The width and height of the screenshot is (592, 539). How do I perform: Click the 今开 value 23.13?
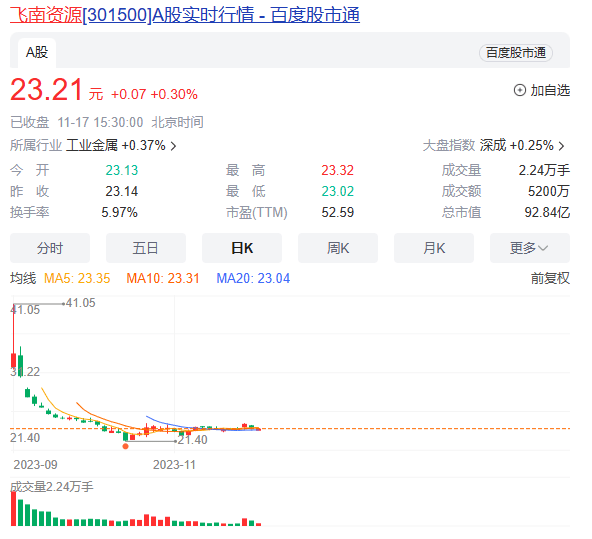pyautogui.click(x=122, y=170)
